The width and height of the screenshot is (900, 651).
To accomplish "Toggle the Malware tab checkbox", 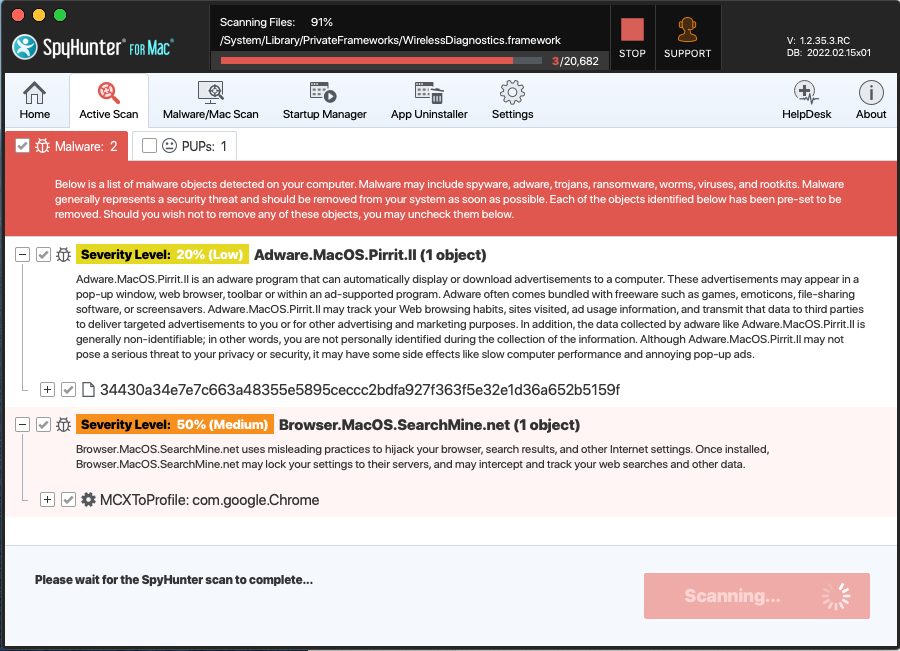I will click(22, 146).
